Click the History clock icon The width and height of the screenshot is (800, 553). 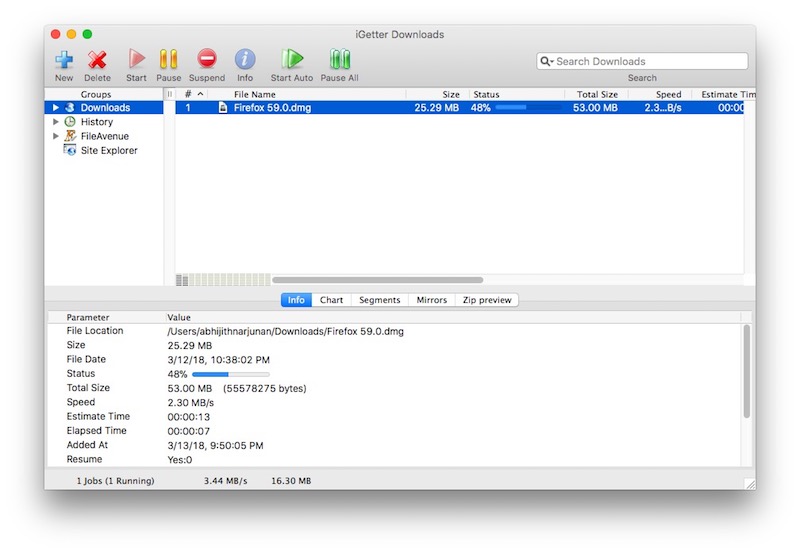coord(70,122)
